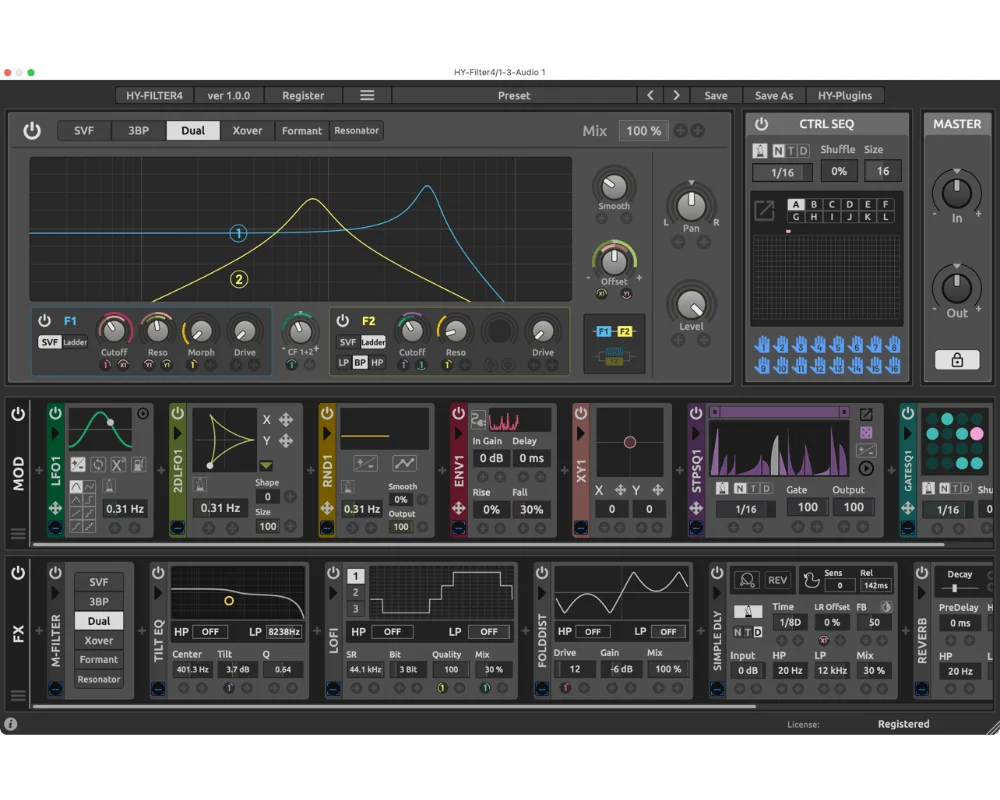Toggle the FX section power button
The image size is (1000, 800).
[x=18, y=572]
